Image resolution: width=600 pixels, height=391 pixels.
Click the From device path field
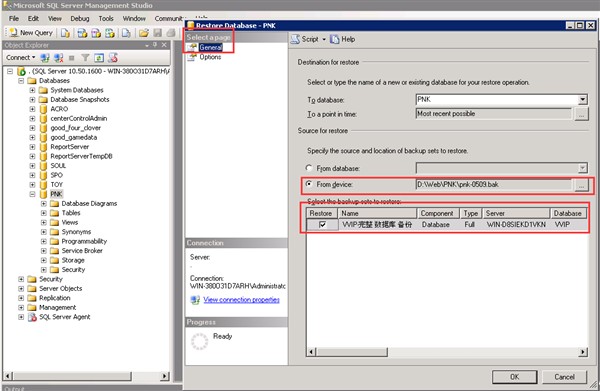(494, 184)
